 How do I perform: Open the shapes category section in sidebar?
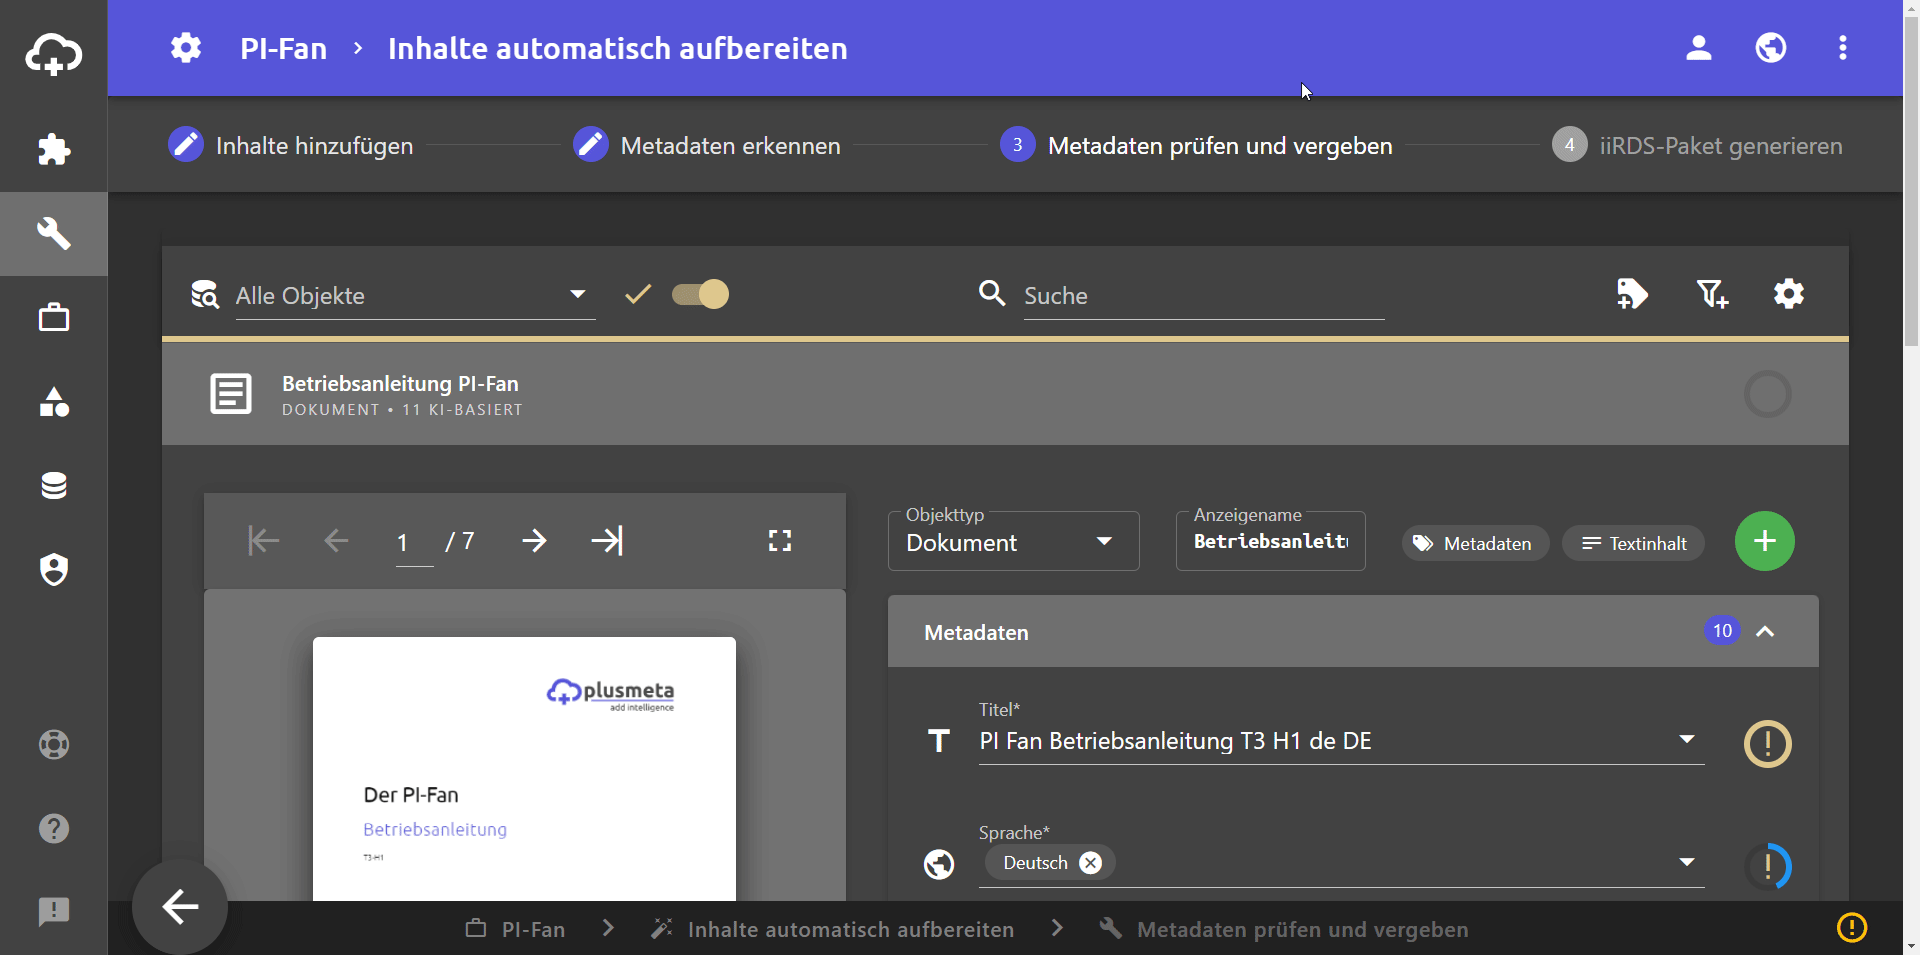(54, 402)
